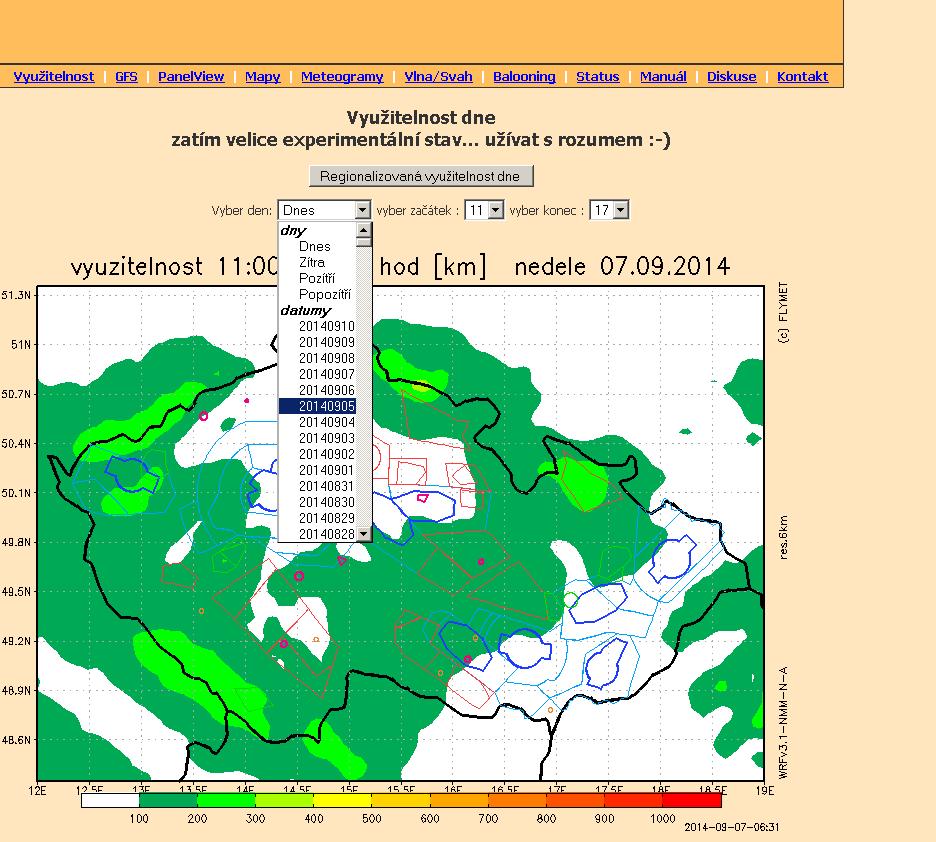
Task: Open the Meteogramy menu link
Action: (x=342, y=77)
